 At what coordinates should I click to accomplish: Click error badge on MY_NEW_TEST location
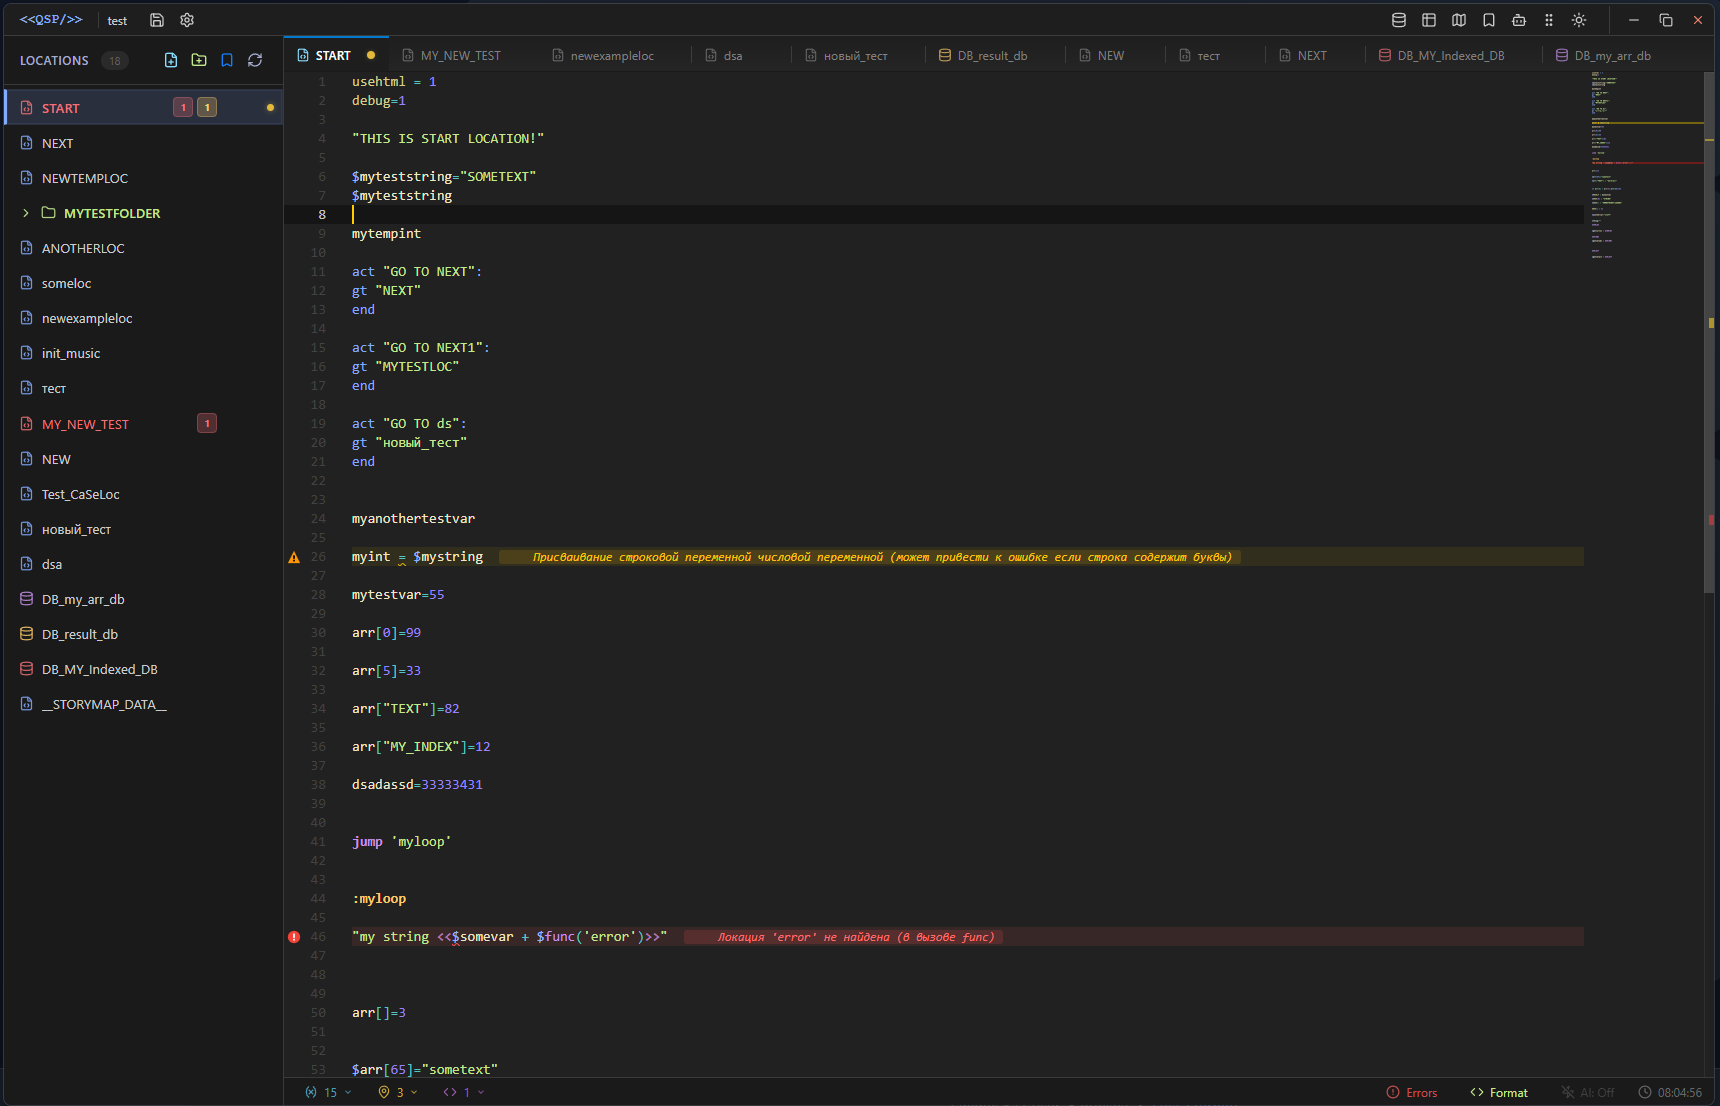[207, 423]
